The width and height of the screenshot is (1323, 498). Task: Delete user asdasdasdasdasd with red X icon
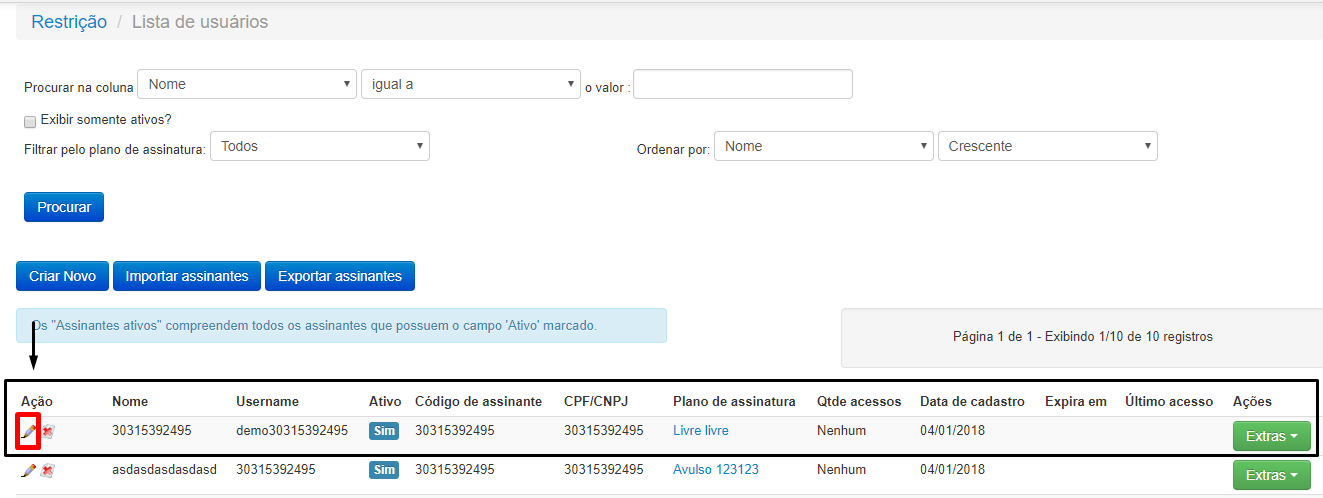(48, 470)
